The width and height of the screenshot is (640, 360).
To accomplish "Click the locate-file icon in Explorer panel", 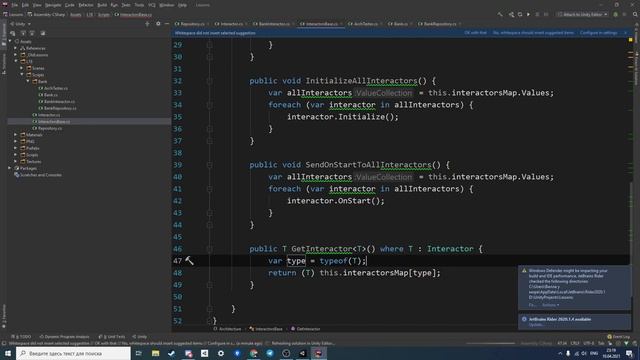I will click(x=13, y=33).
